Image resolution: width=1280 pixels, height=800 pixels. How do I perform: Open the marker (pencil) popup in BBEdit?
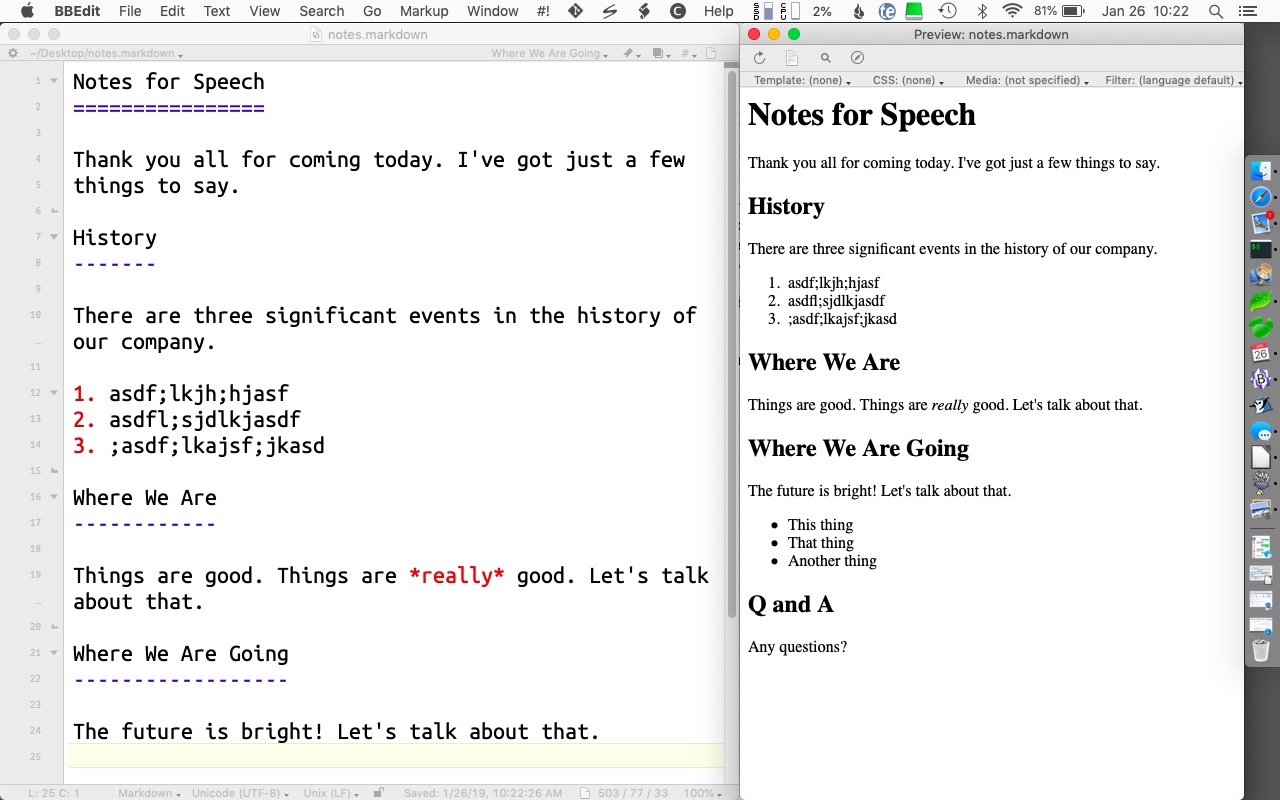[x=631, y=53]
